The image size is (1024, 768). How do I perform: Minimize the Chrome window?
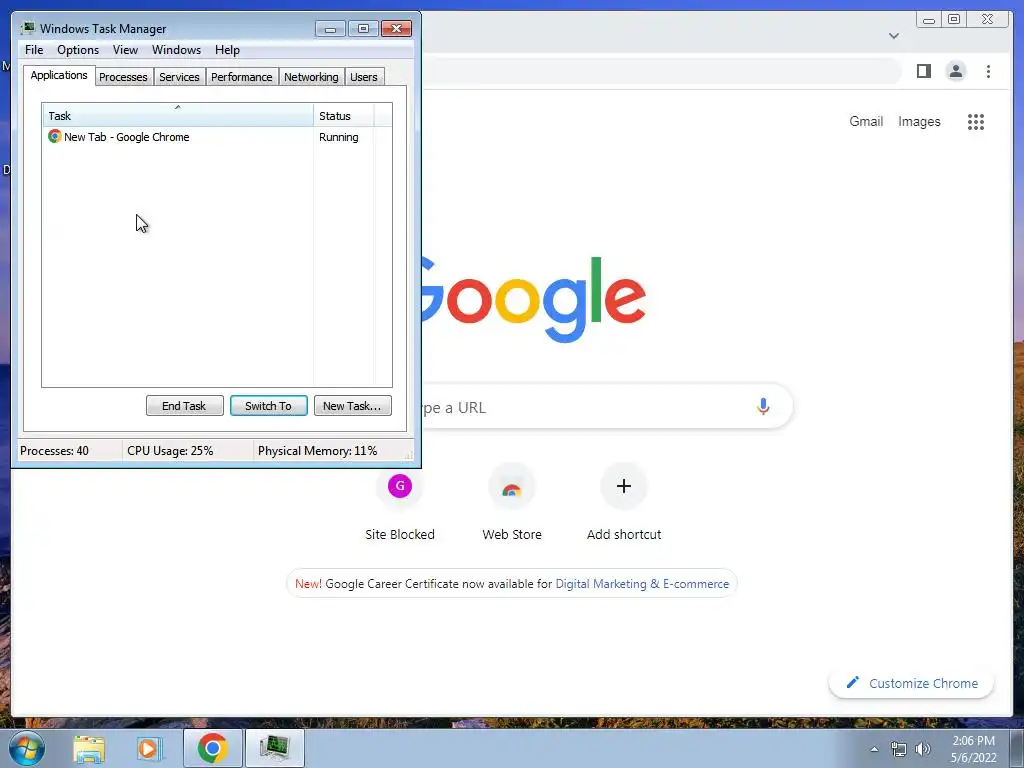(929, 20)
